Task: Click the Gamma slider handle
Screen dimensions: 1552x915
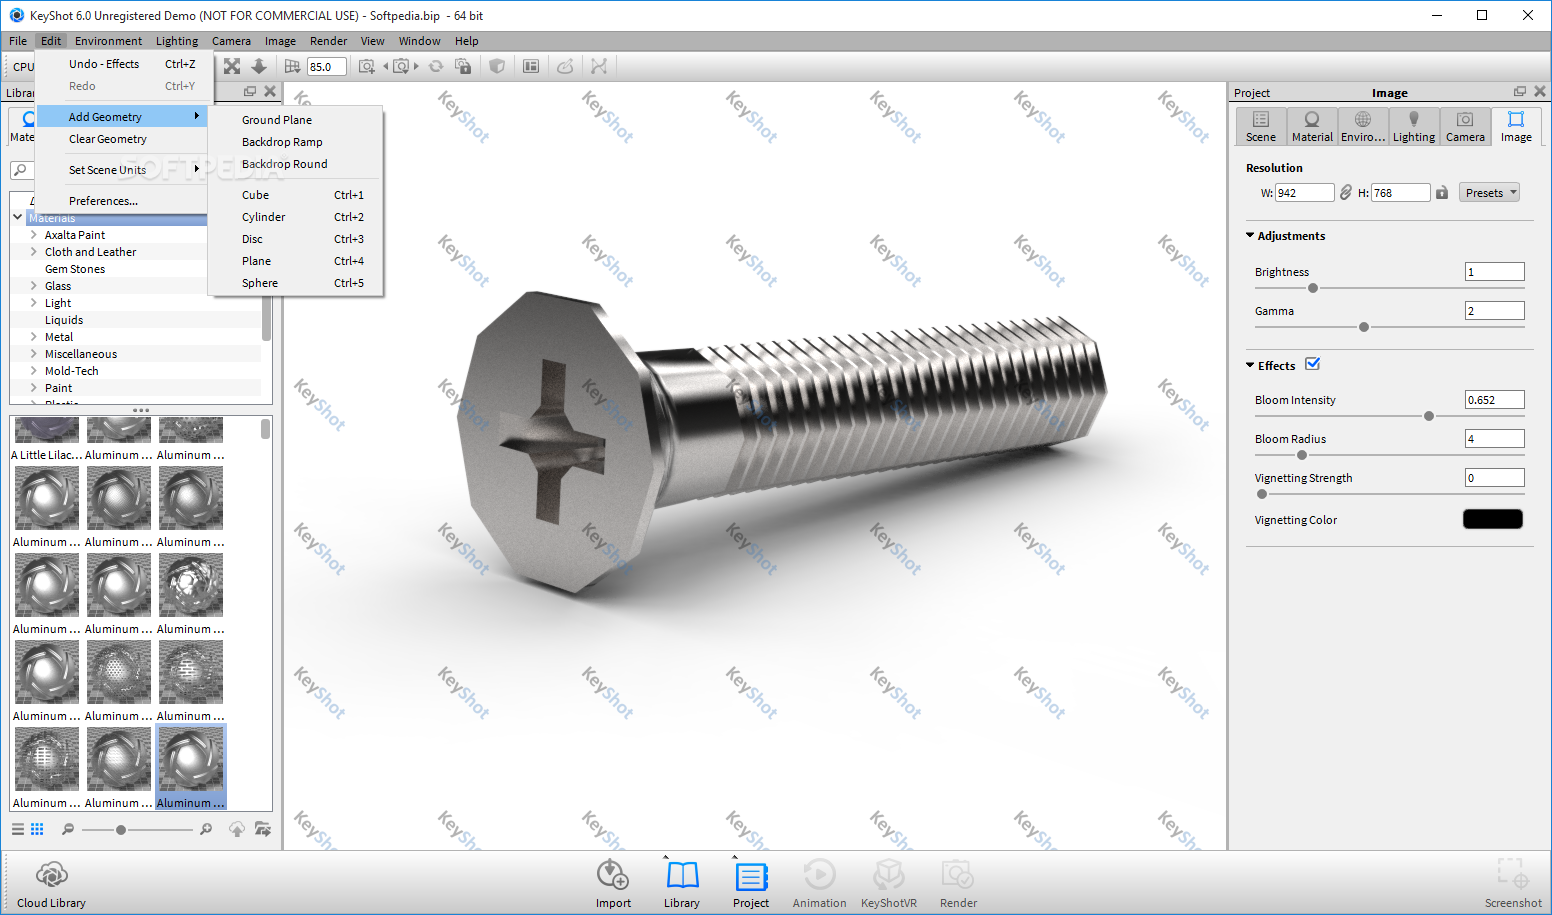Action: [x=1364, y=327]
